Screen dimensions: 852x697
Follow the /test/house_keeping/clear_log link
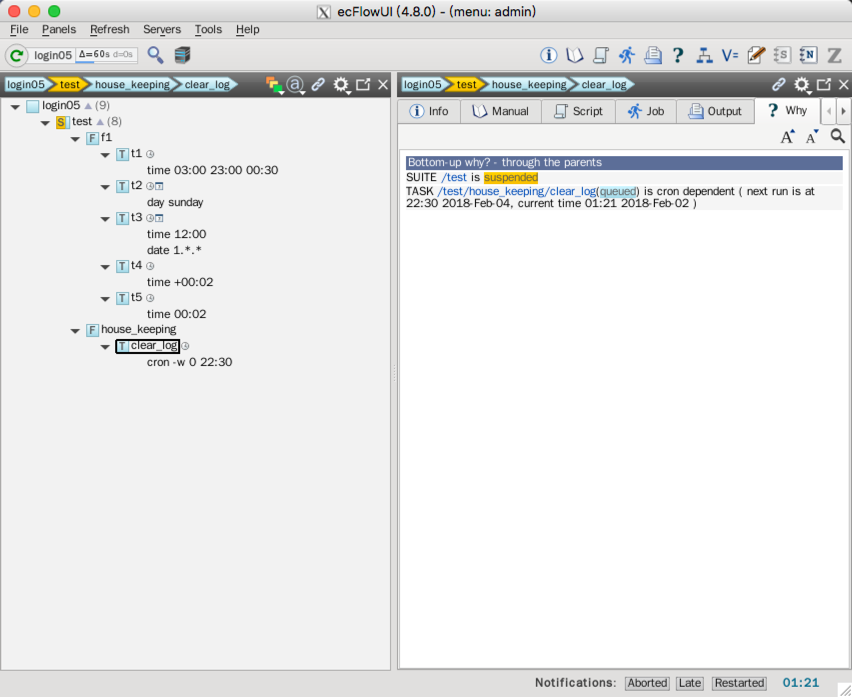click(516, 191)
